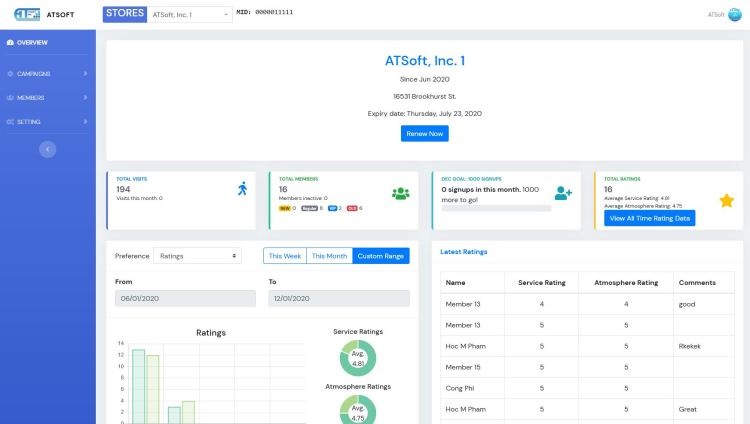Open the user avatar at top right
The height and width of the screenshot is (424, 750).
pos(734,15)
